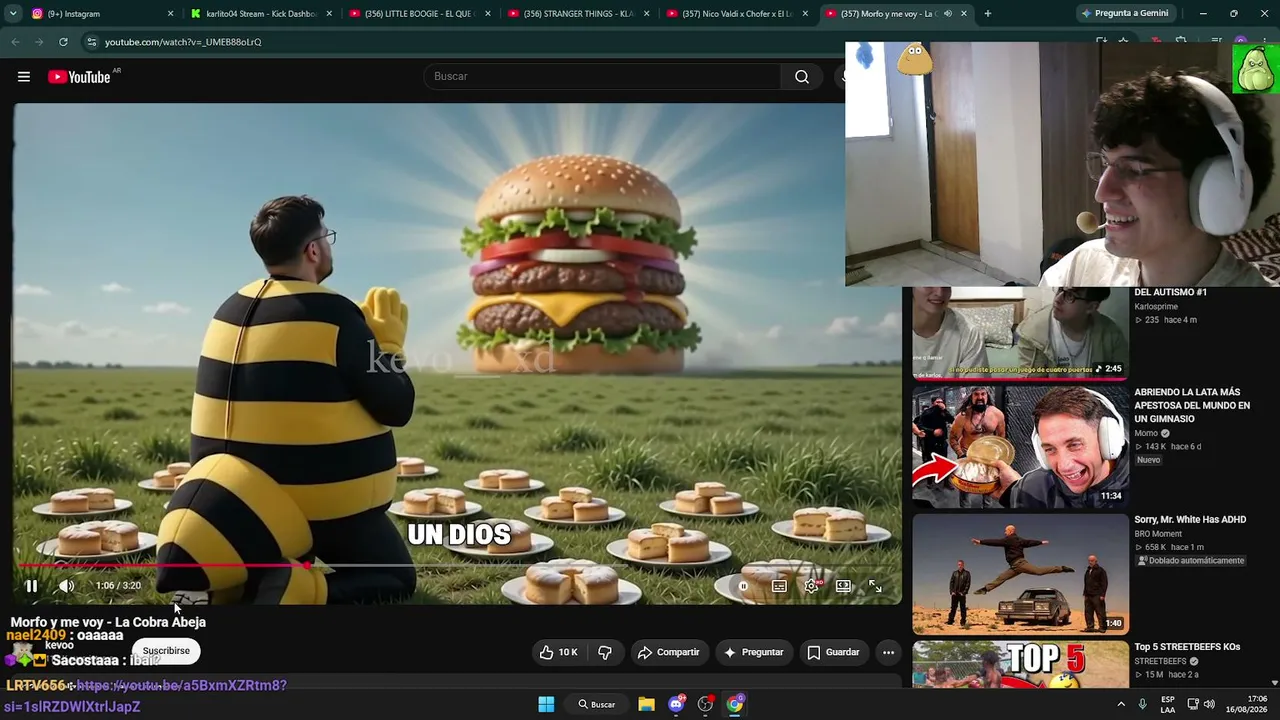The image size is (1280, 720).
Task: Open the network and volume quick settings
Action: click(1203, 704)
